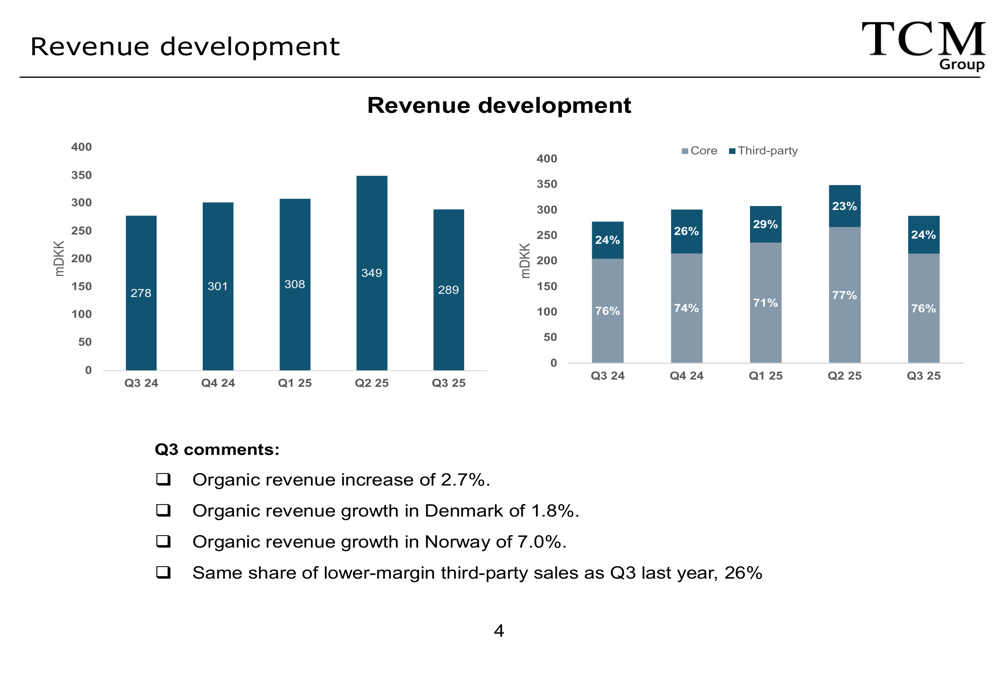Click the Q3 comments heading
This screenshot has width=1000, height=685.
click(x=216, y=450)
